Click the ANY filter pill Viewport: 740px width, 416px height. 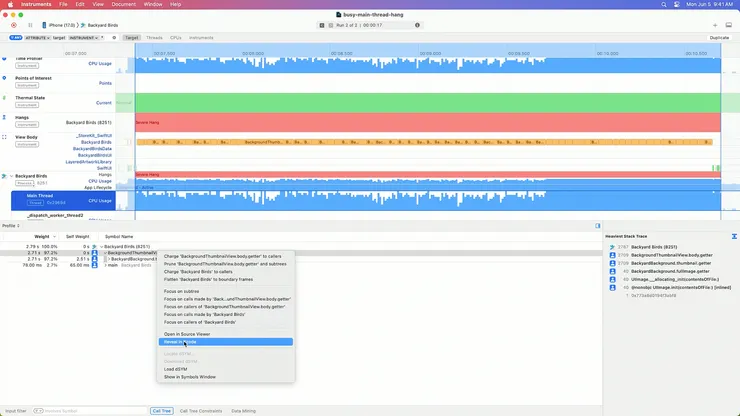click(16, 38)
